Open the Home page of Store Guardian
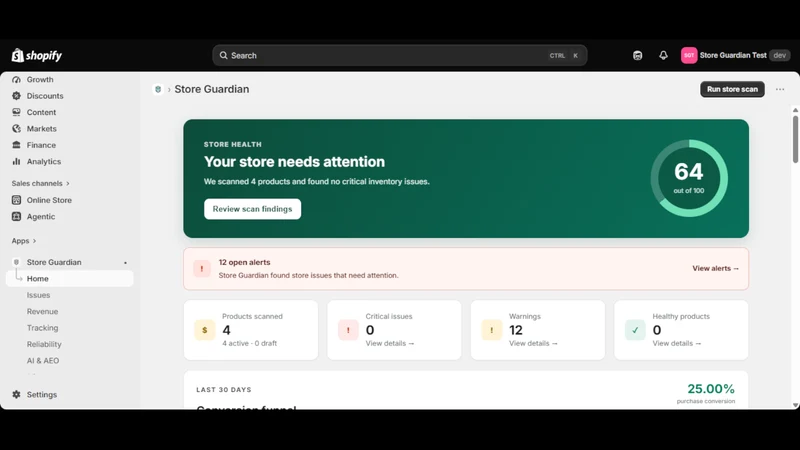This screenshot has width=800, height=450. [x=70, y=279]
